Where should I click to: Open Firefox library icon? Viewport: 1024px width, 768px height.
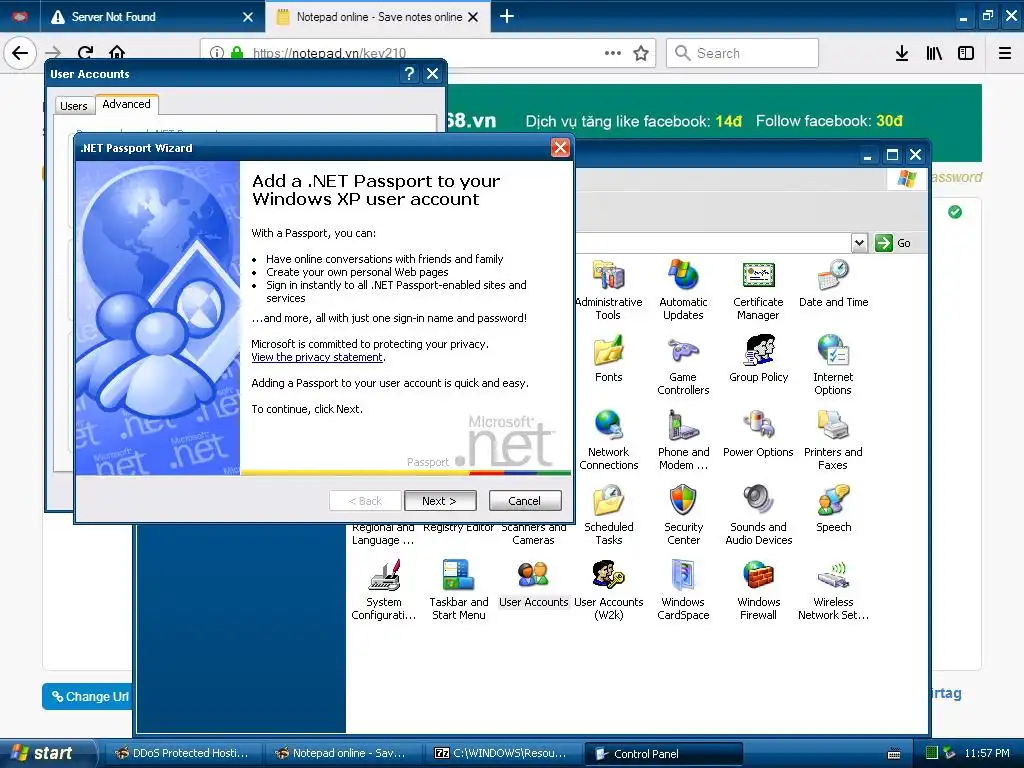pos(934,53)
